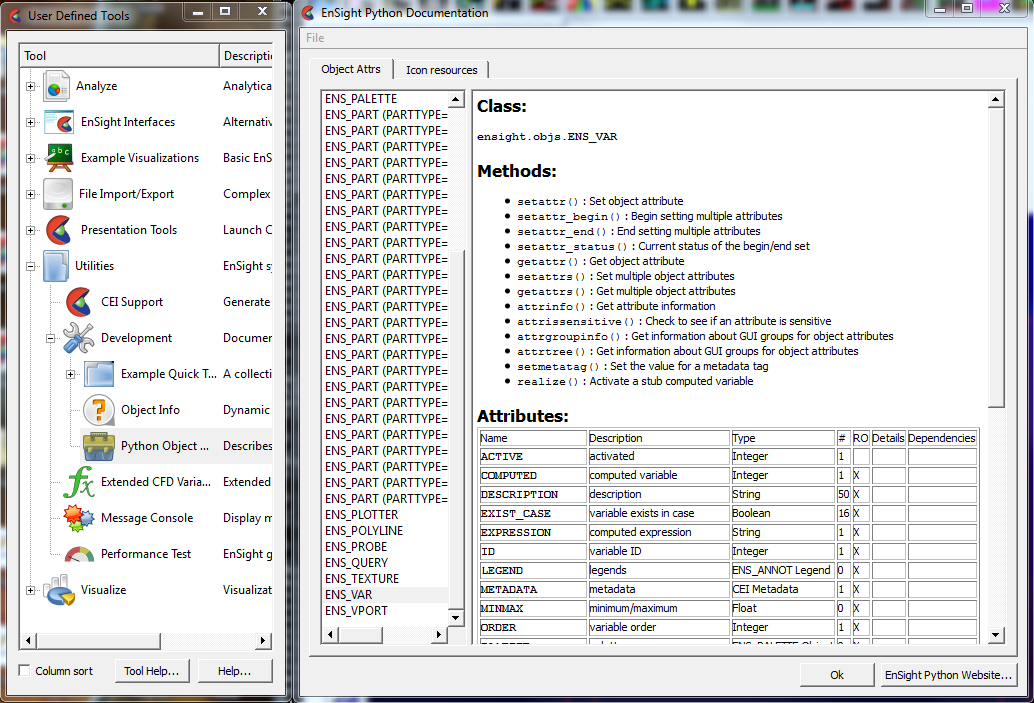Click the tools tree horizontal scroll right arrow
This screenshot has width=1034, height=703.
point(263,640)
